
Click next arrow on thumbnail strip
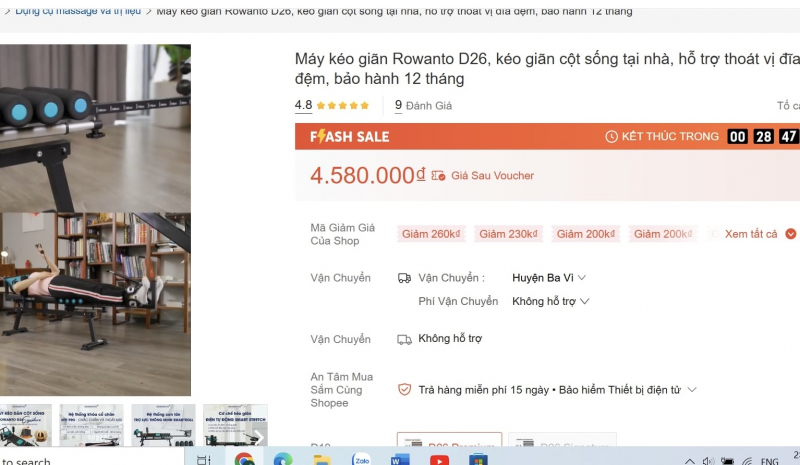click(x=258, y=436)
